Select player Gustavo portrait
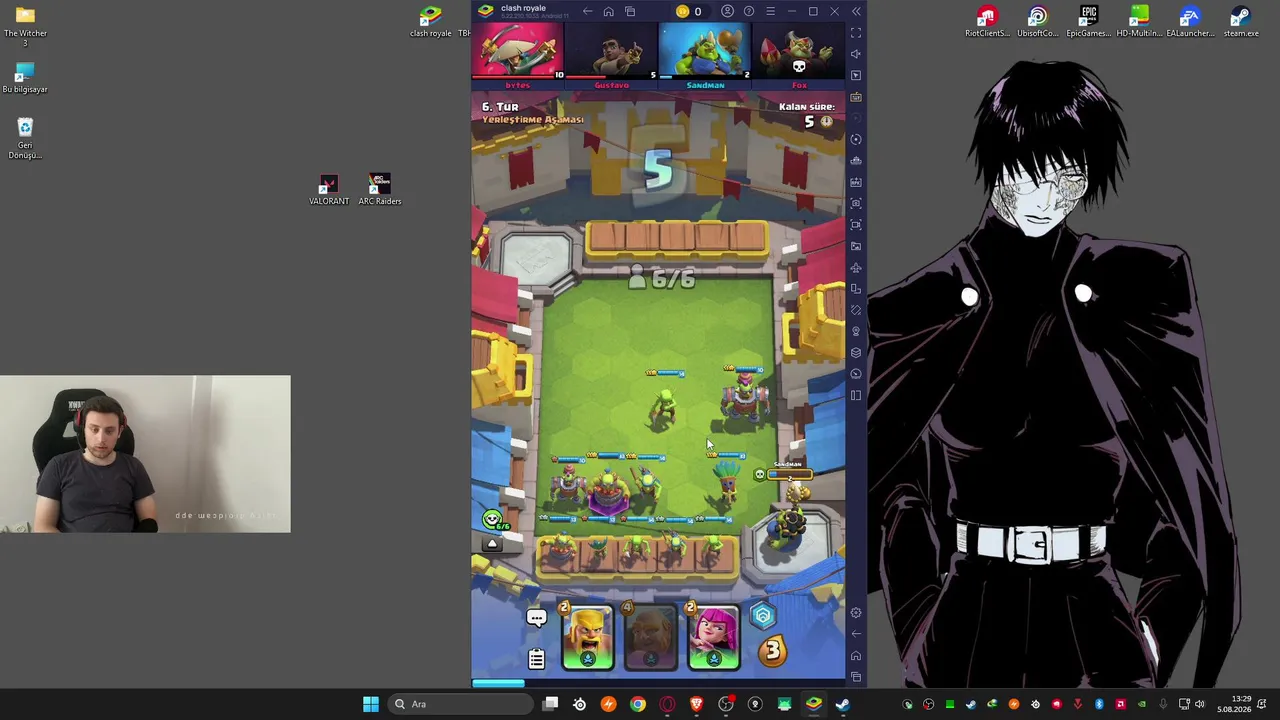1280x720 pixels. [x=612, y=52]
